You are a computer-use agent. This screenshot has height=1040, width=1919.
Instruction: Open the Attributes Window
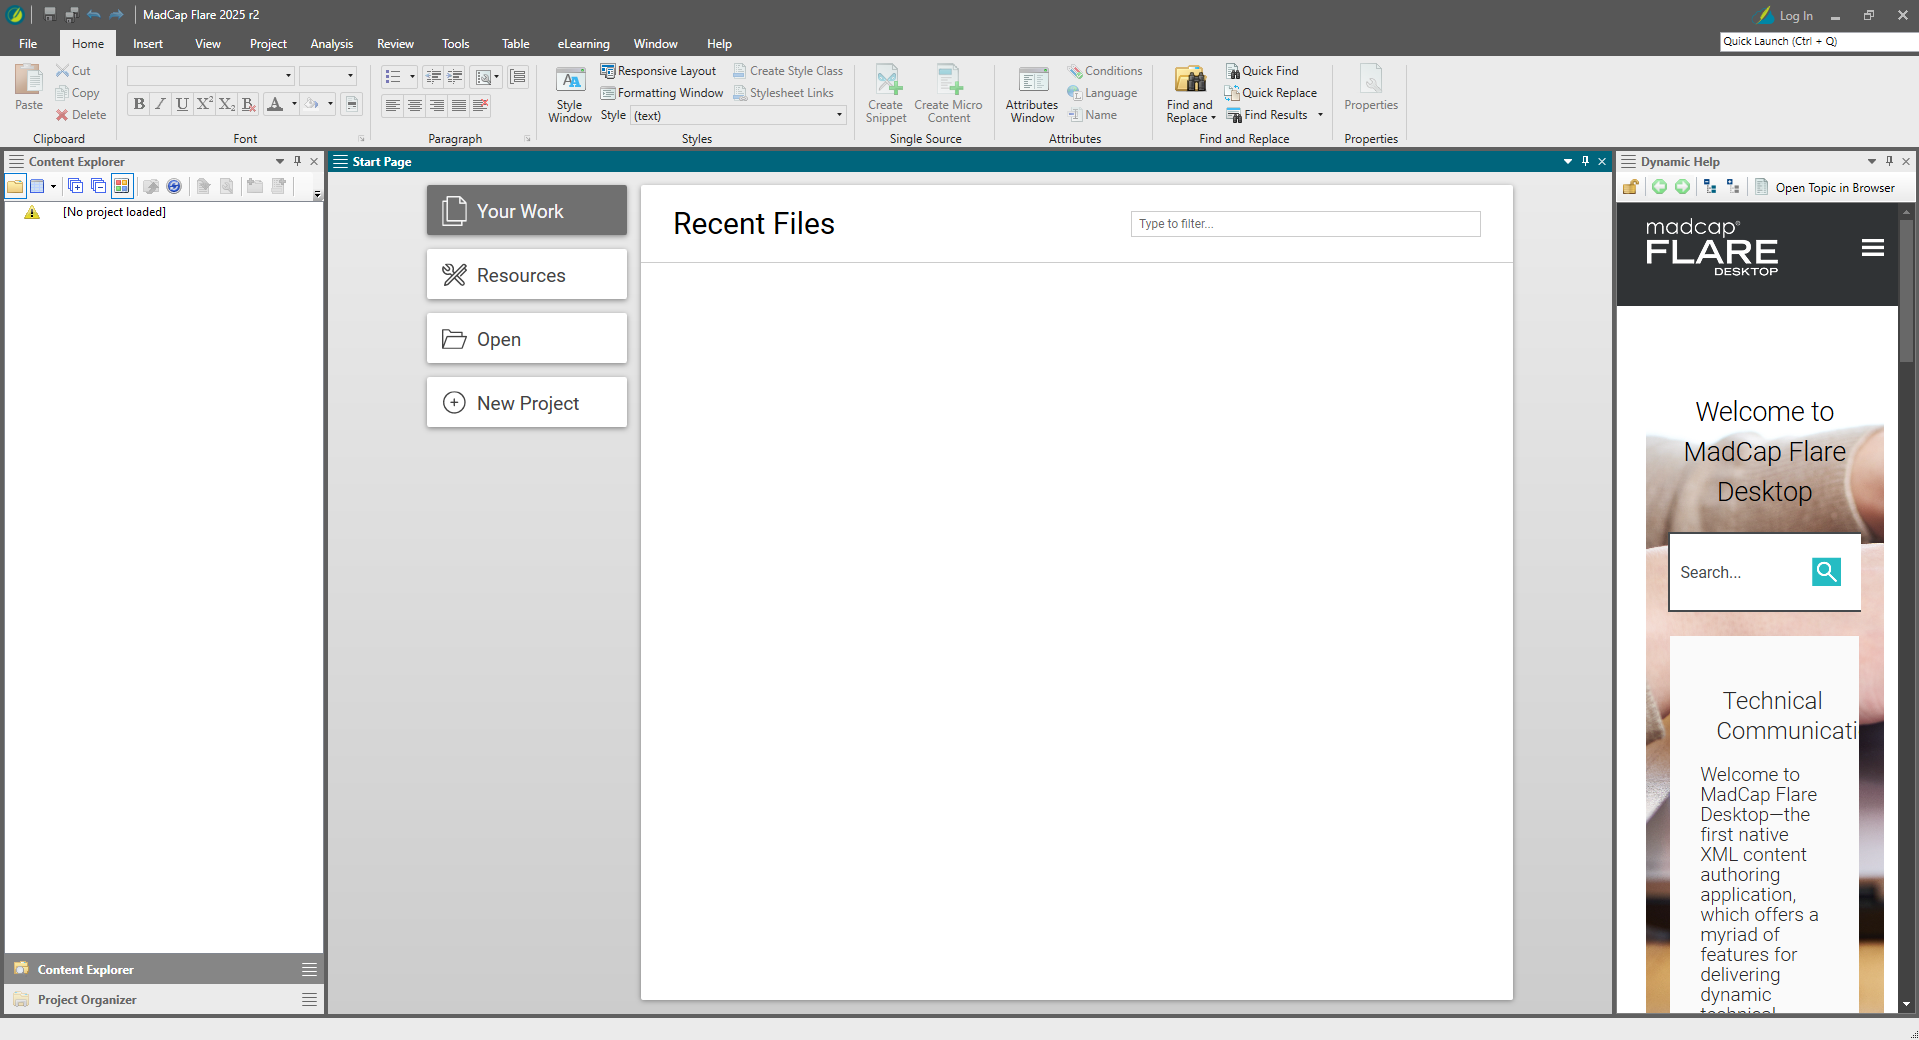(x=1031, y=95)
